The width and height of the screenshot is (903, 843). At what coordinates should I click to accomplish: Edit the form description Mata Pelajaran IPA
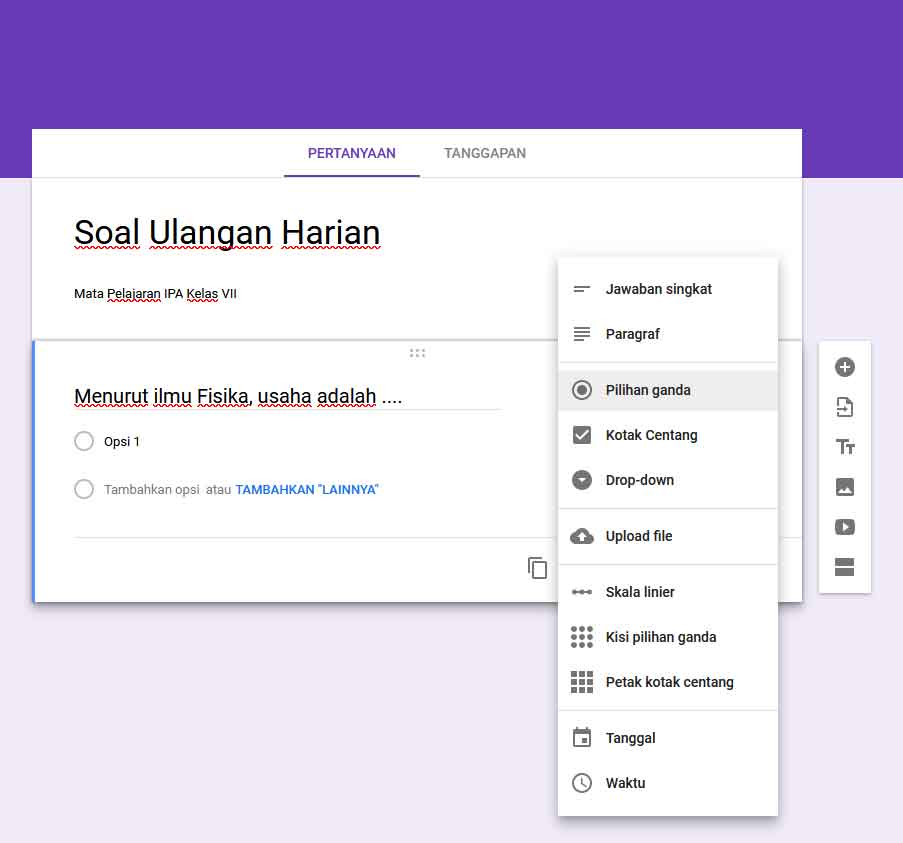click(155, 294)
